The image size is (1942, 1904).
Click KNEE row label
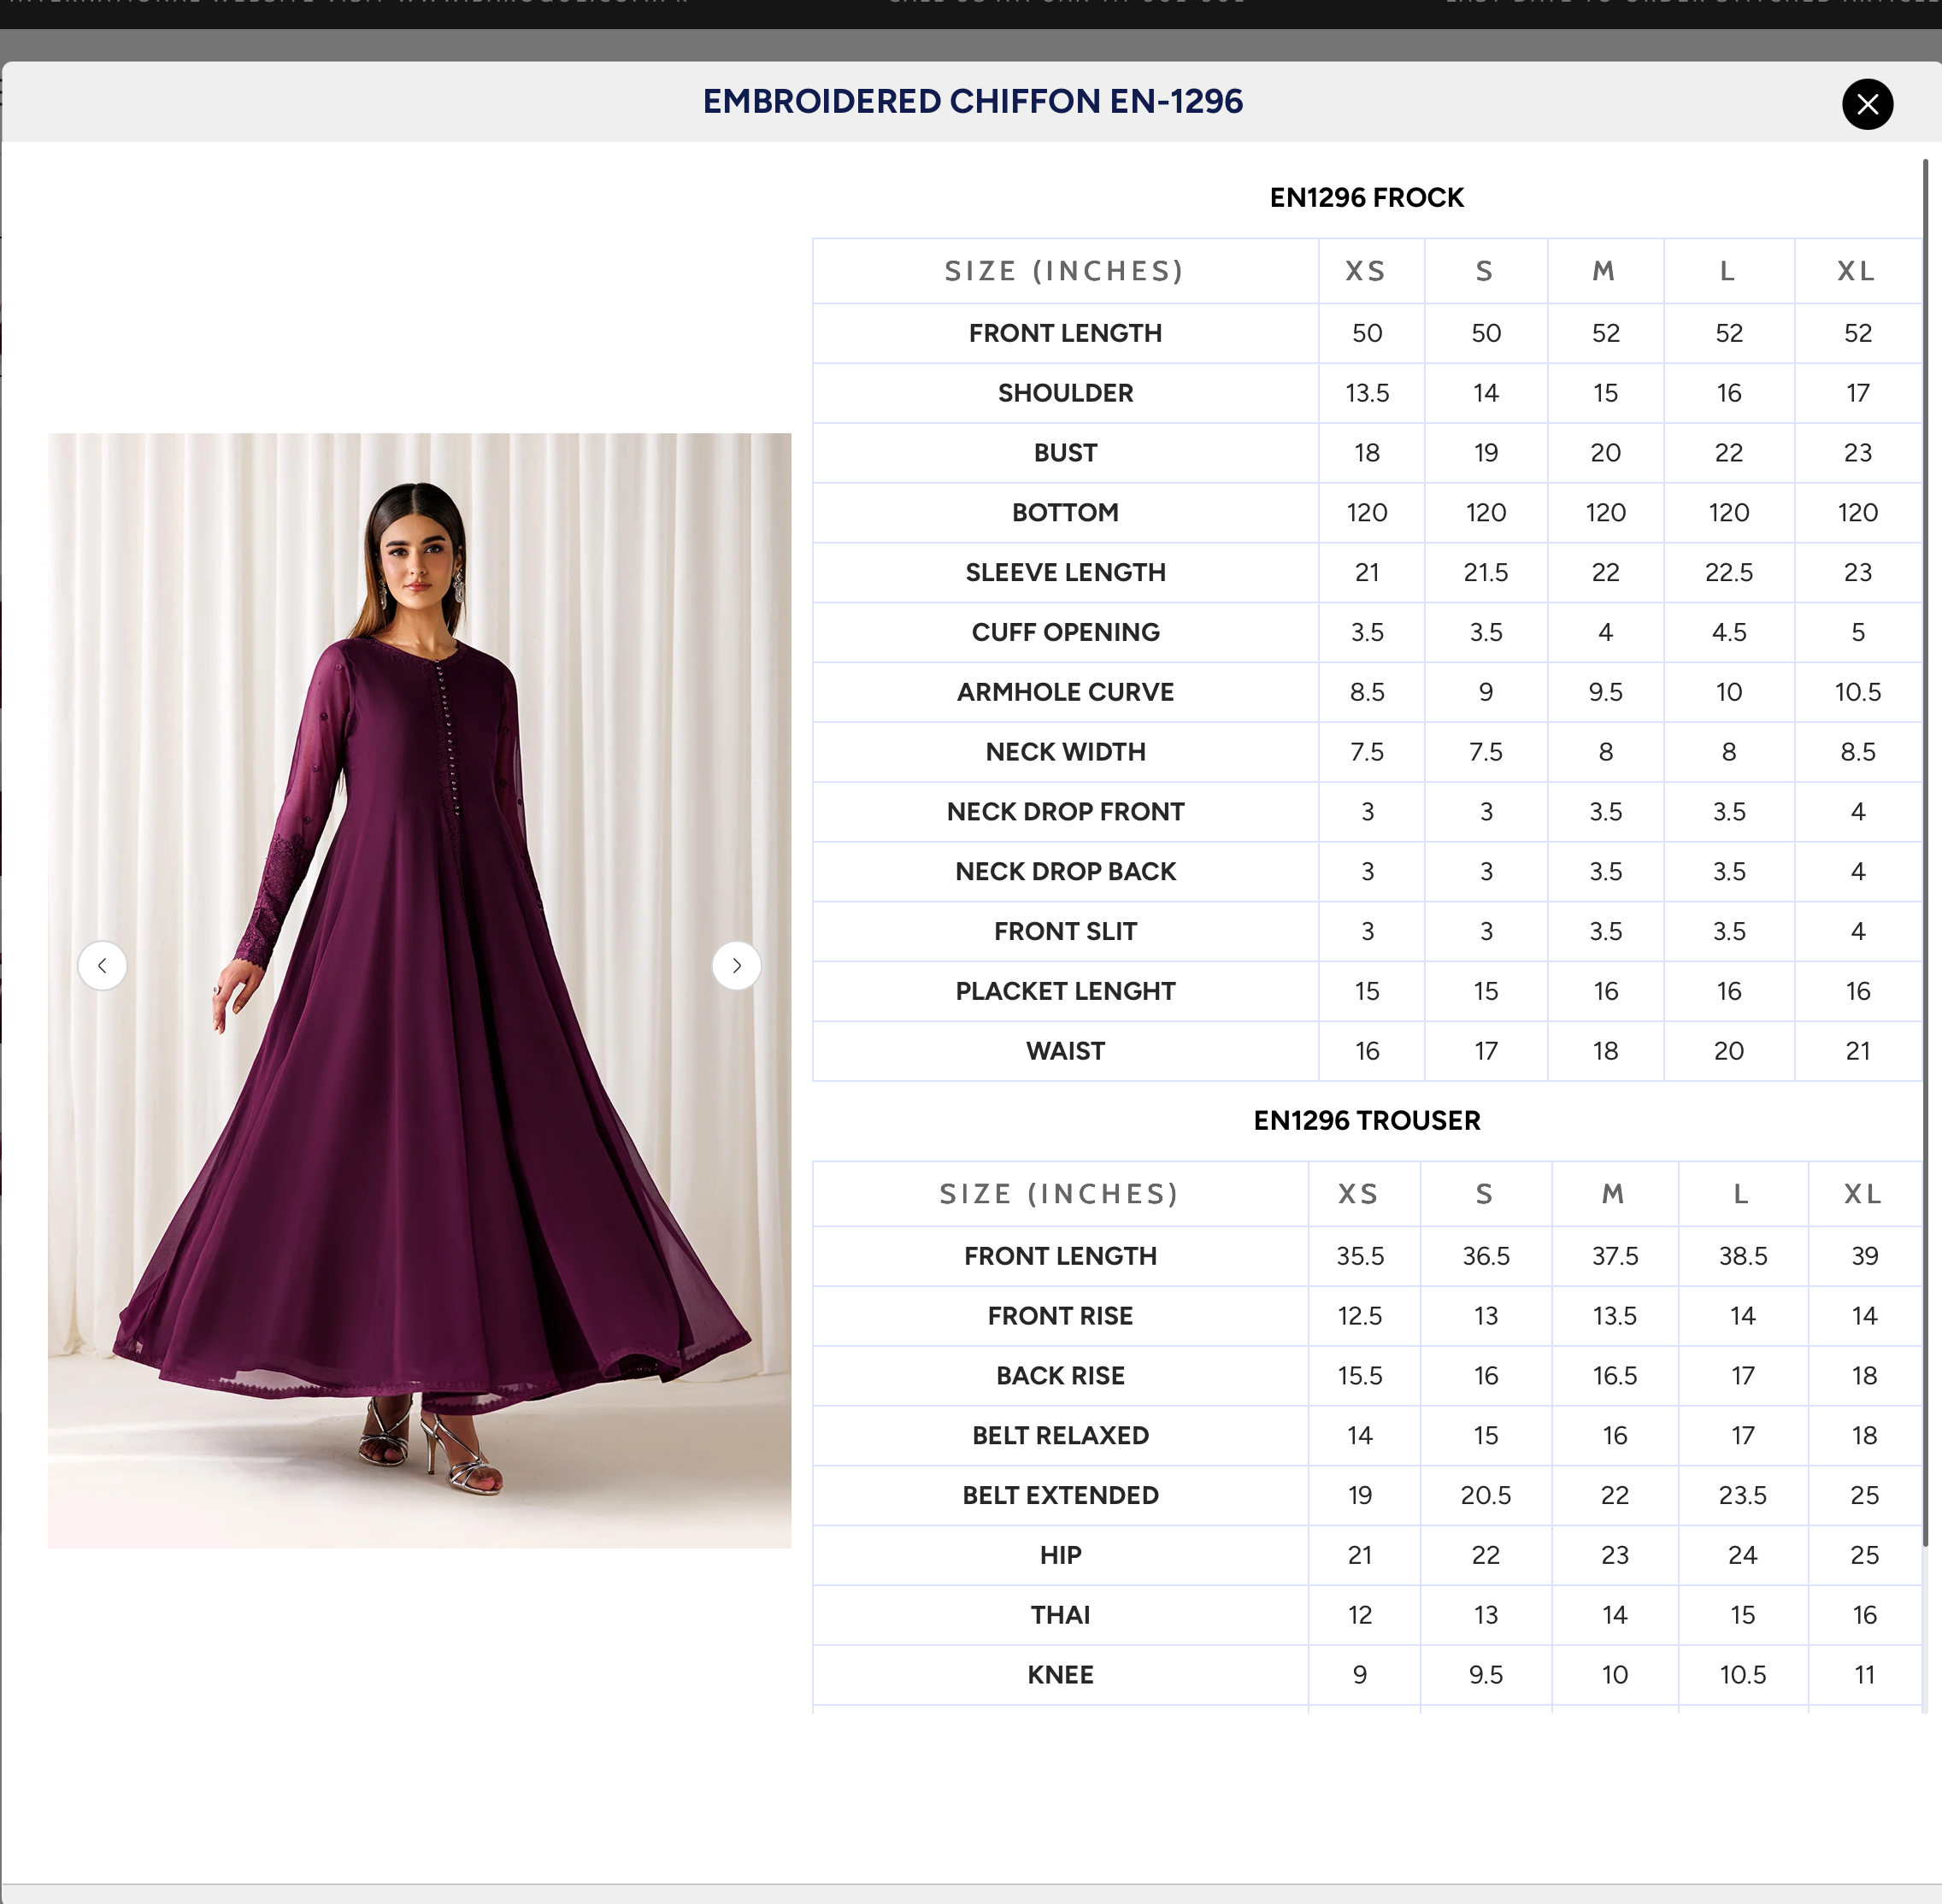click(x=1060, y=1675)
